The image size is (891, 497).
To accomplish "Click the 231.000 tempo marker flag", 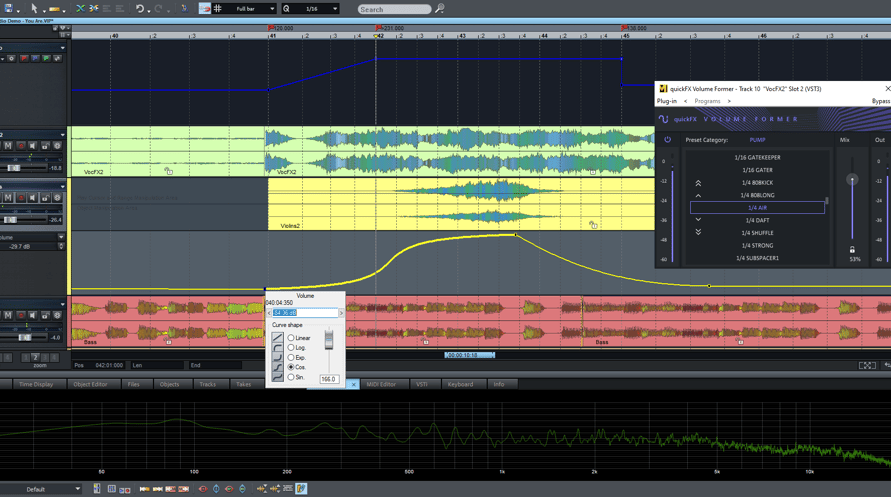I will pos(378,28).
